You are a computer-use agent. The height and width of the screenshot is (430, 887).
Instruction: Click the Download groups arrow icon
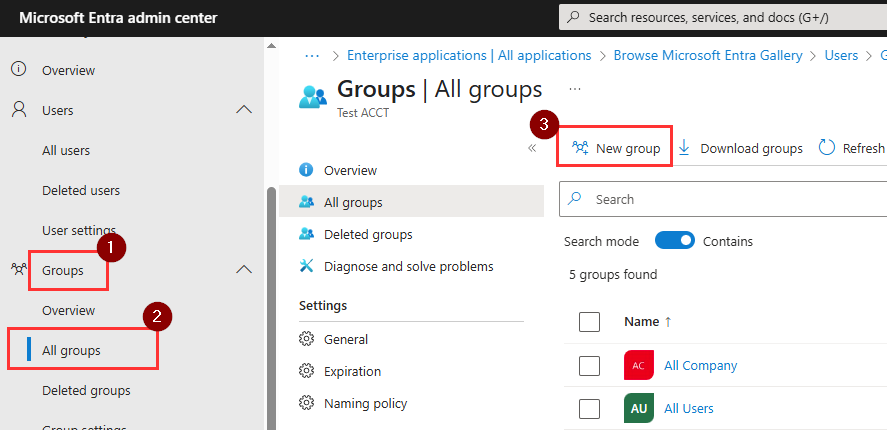point(684,148)
